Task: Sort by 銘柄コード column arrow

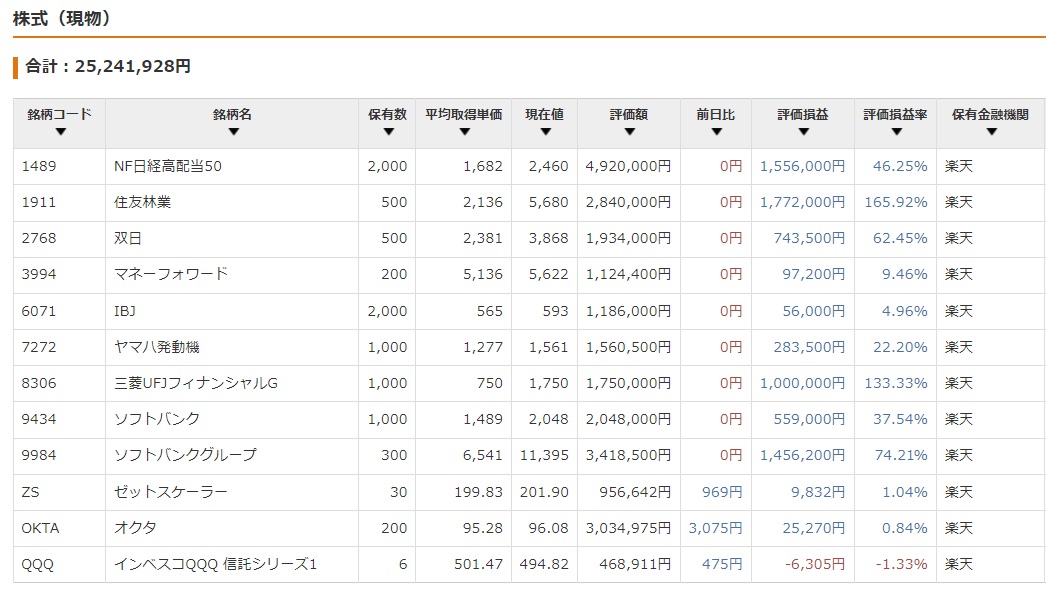Action: click(x=61, y=132)
